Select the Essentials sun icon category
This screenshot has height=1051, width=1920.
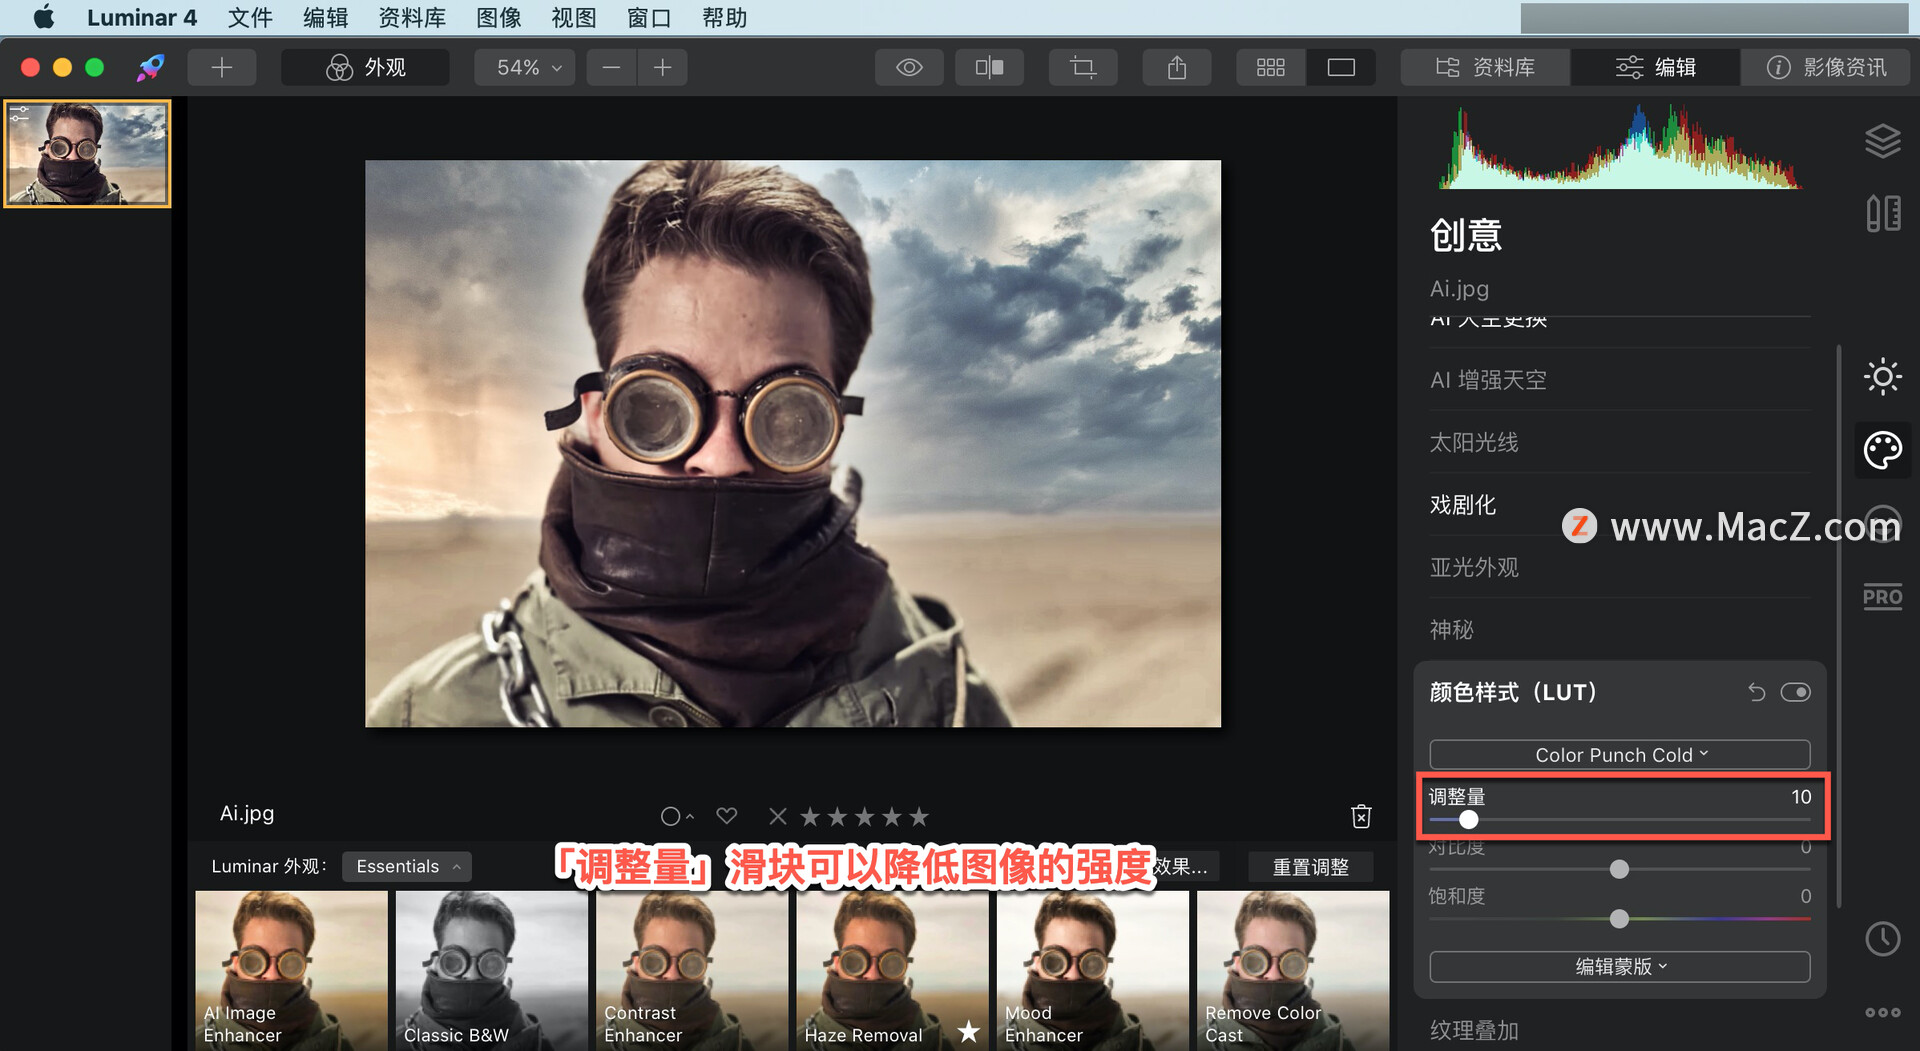pos(1883,377)
